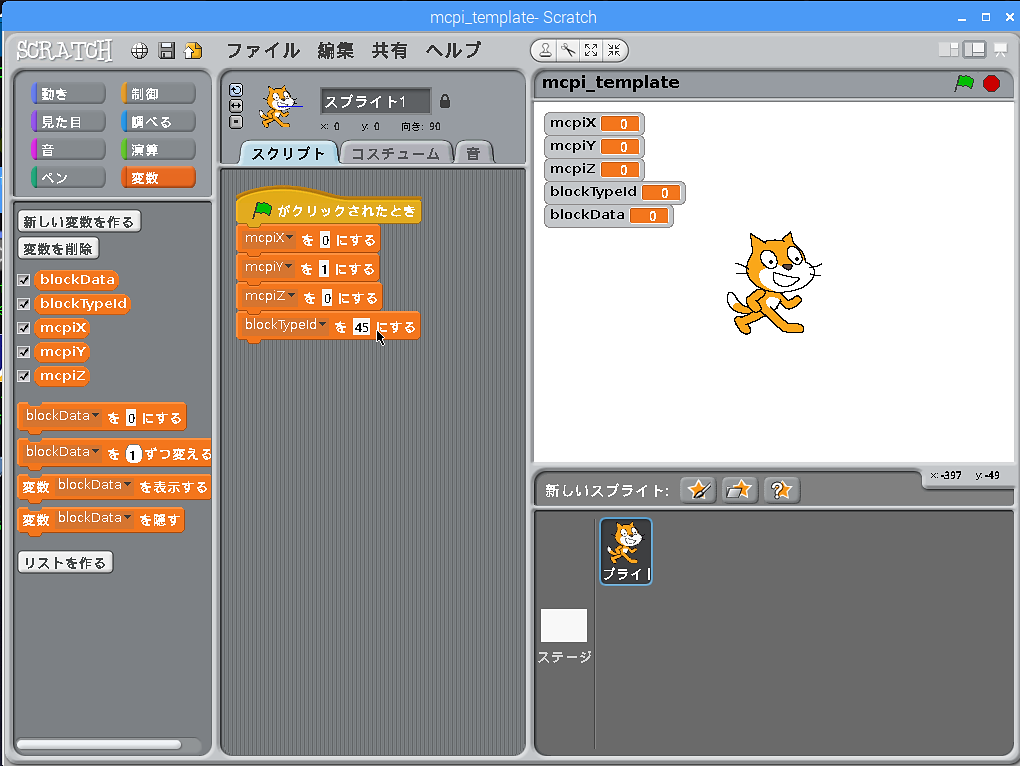This screenshot has height=766, width=1020.
Task: Click 新しい変数を作る button
Action: click(79, 222)
